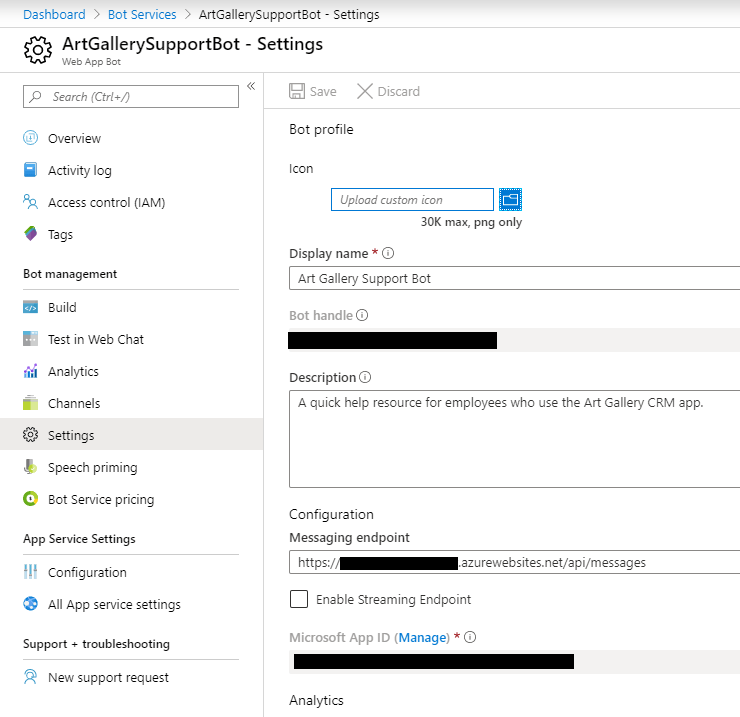Screen dimensions: 740x717
Task: Click the Bot Service pricing icon
Action: (31, 499)
